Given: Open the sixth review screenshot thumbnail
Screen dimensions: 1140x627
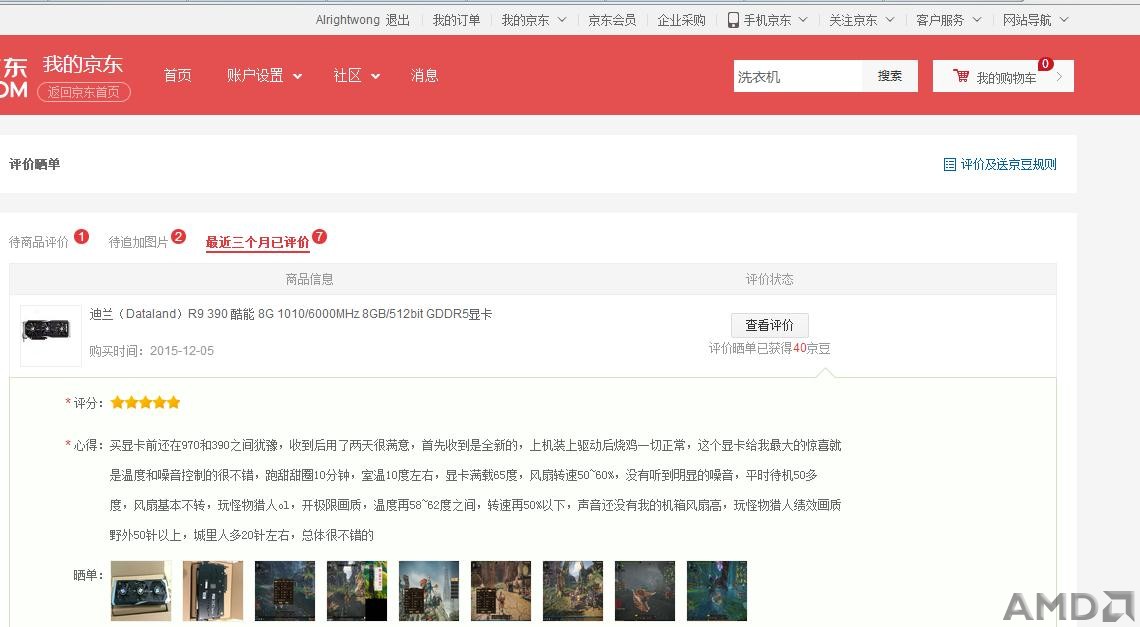Looking at the screenshot, I should pos(501,591).
